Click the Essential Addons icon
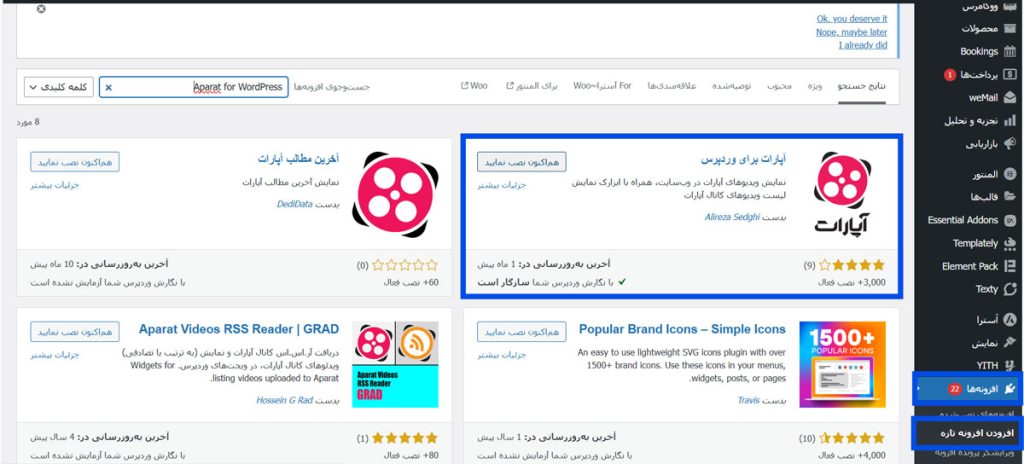1024x464 pixels. (x=1009, y=220)
